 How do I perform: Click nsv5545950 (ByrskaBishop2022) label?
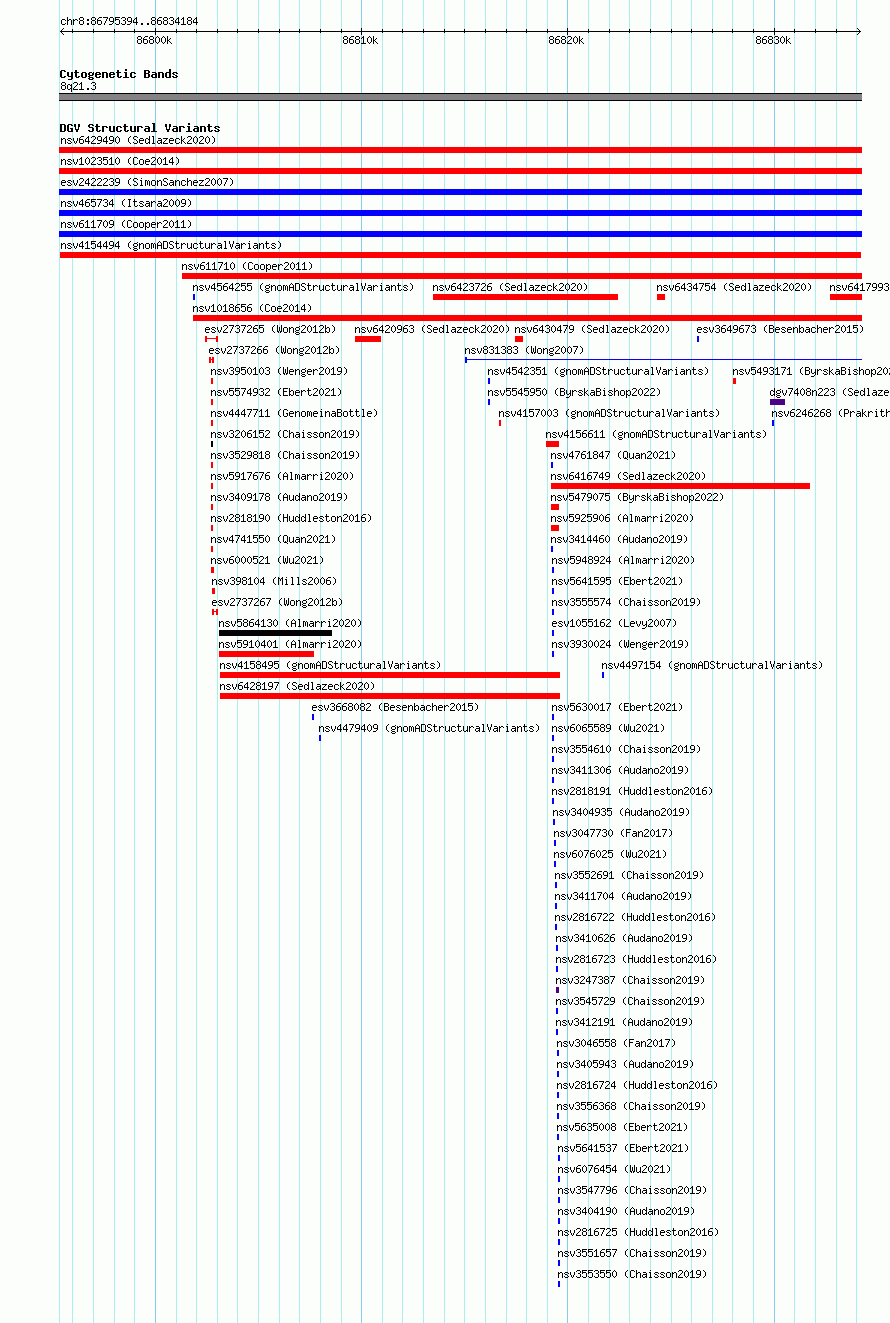[x=574, y=393]
